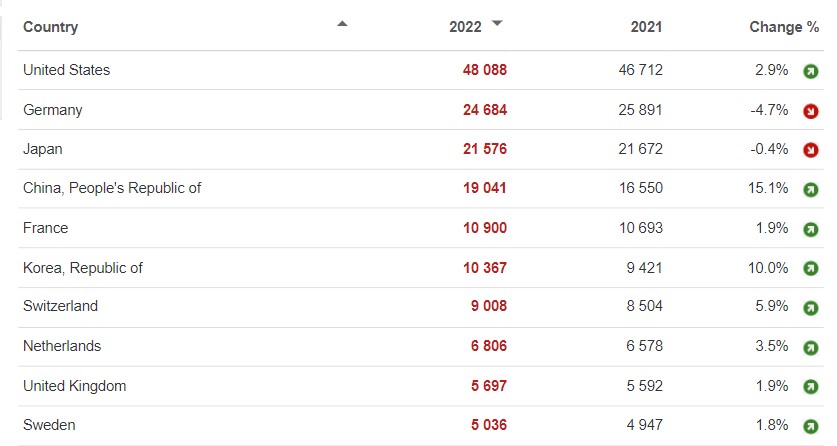Click the 48 088 value for 2022
The height and width of the screenshot is (446, 837).
[x=485, y=70]
